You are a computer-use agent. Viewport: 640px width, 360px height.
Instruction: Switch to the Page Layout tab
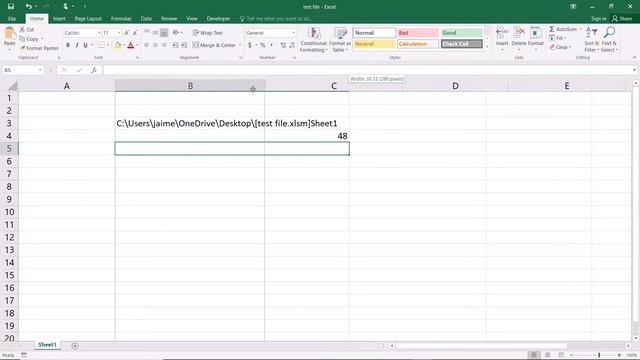point(88,19)
